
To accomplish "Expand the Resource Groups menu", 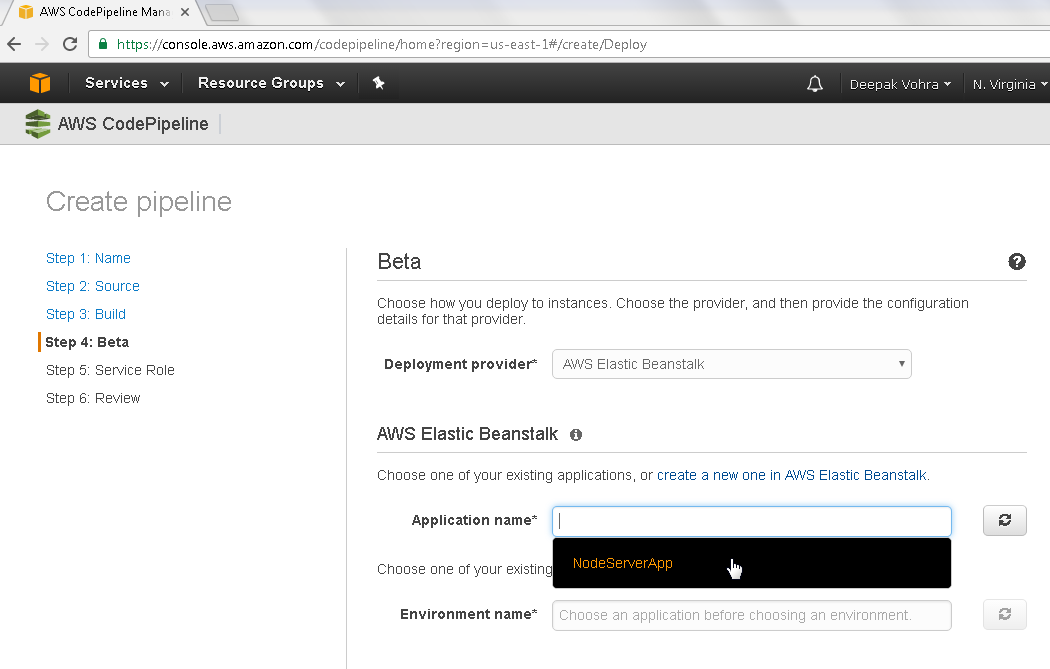I will click(271, 83).
